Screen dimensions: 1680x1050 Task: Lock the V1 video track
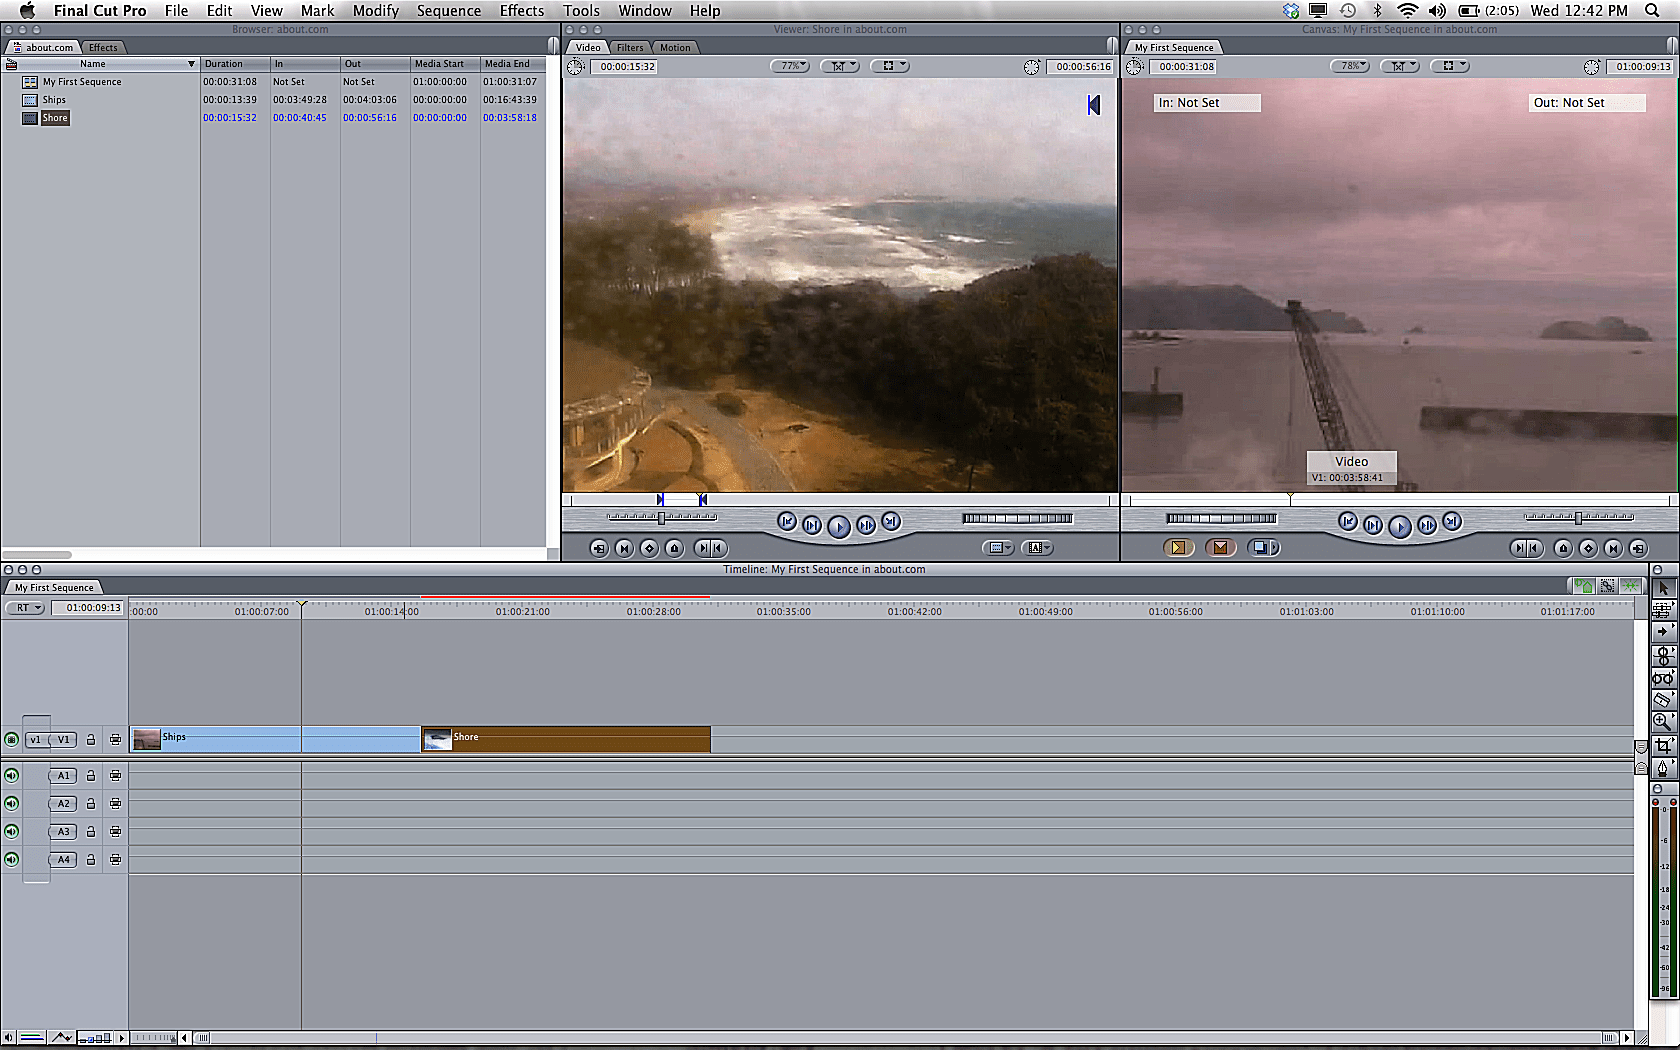point(90,740)
